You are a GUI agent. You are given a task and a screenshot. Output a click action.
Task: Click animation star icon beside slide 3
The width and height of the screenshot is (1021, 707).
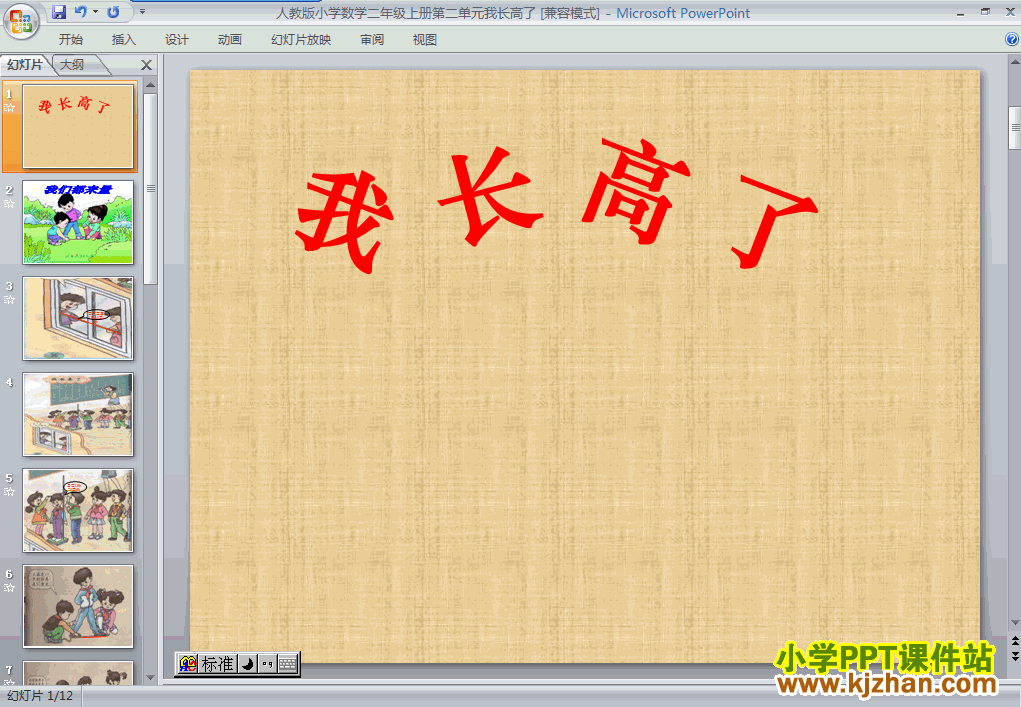tap(9, 300)
